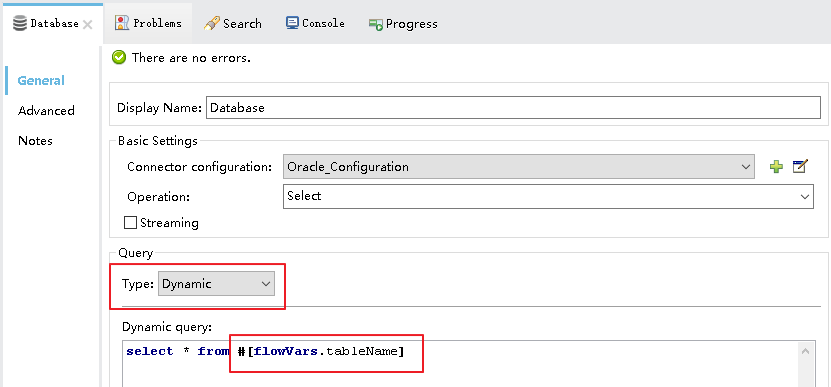
Task: Click the 'There are no errors.' message
Action: (191, 58)
